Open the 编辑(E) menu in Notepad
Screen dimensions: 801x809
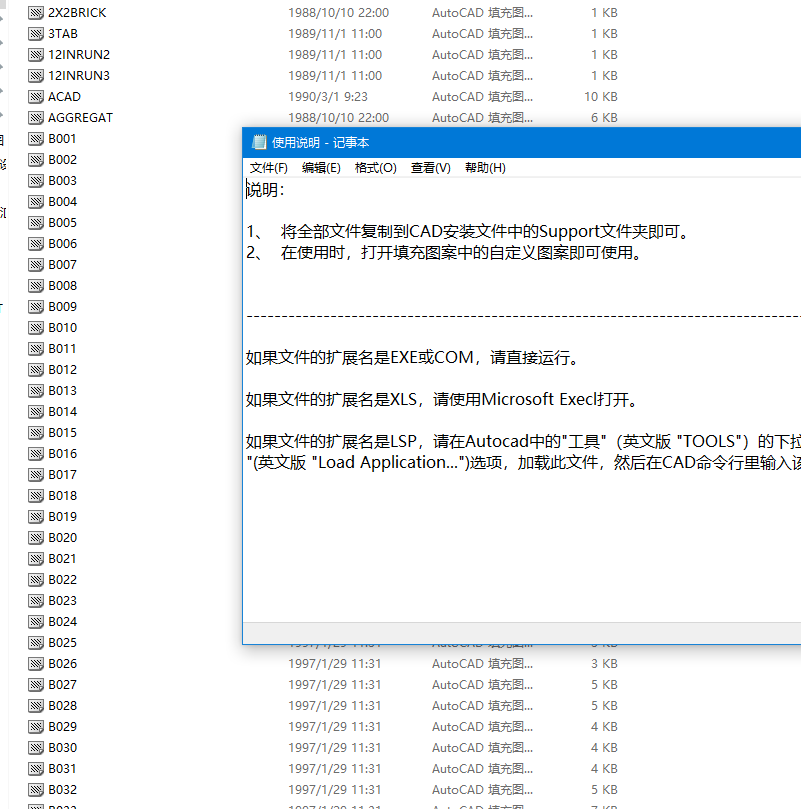pyautogui.click(x=321, y=168)
